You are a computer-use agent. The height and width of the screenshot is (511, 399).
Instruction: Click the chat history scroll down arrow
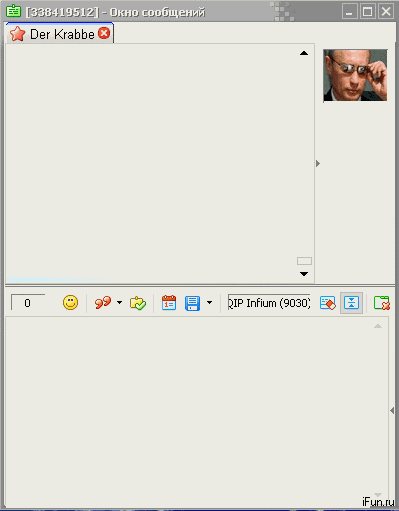[304, 274]
